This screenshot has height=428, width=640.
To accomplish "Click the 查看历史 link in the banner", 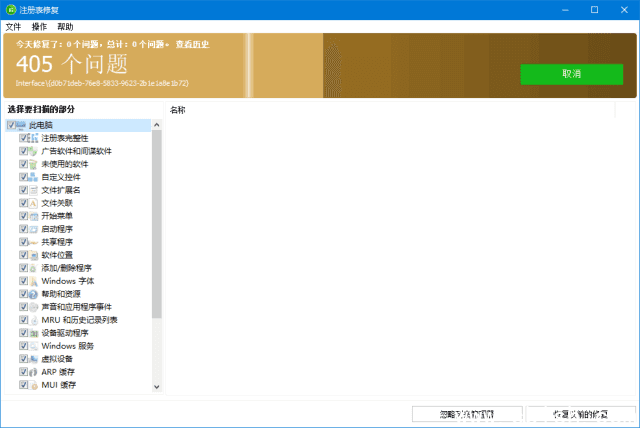I will point(194,45).
